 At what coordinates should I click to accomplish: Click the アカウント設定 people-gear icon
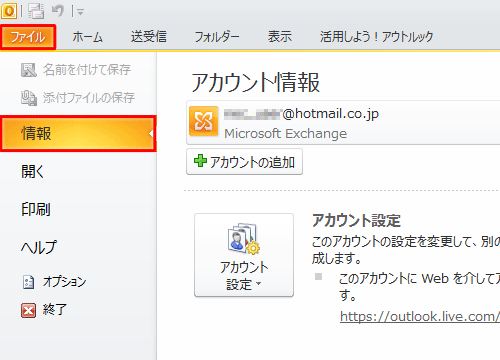[x=244, y=238]
